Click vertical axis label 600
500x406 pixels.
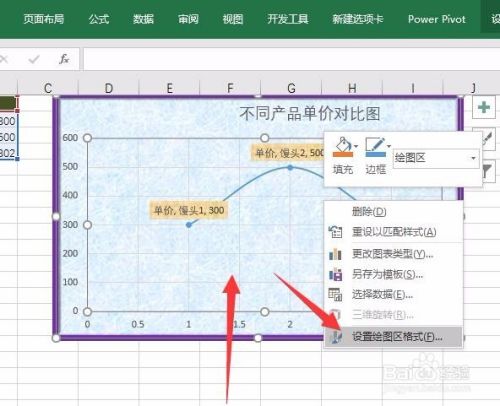pos(70,138)
